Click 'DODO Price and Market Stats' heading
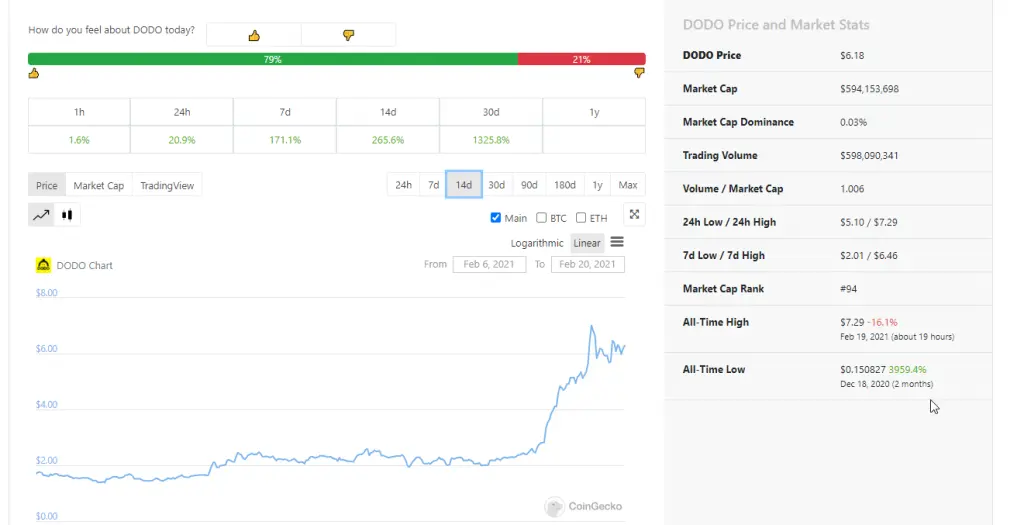 (x=776, y=25)
